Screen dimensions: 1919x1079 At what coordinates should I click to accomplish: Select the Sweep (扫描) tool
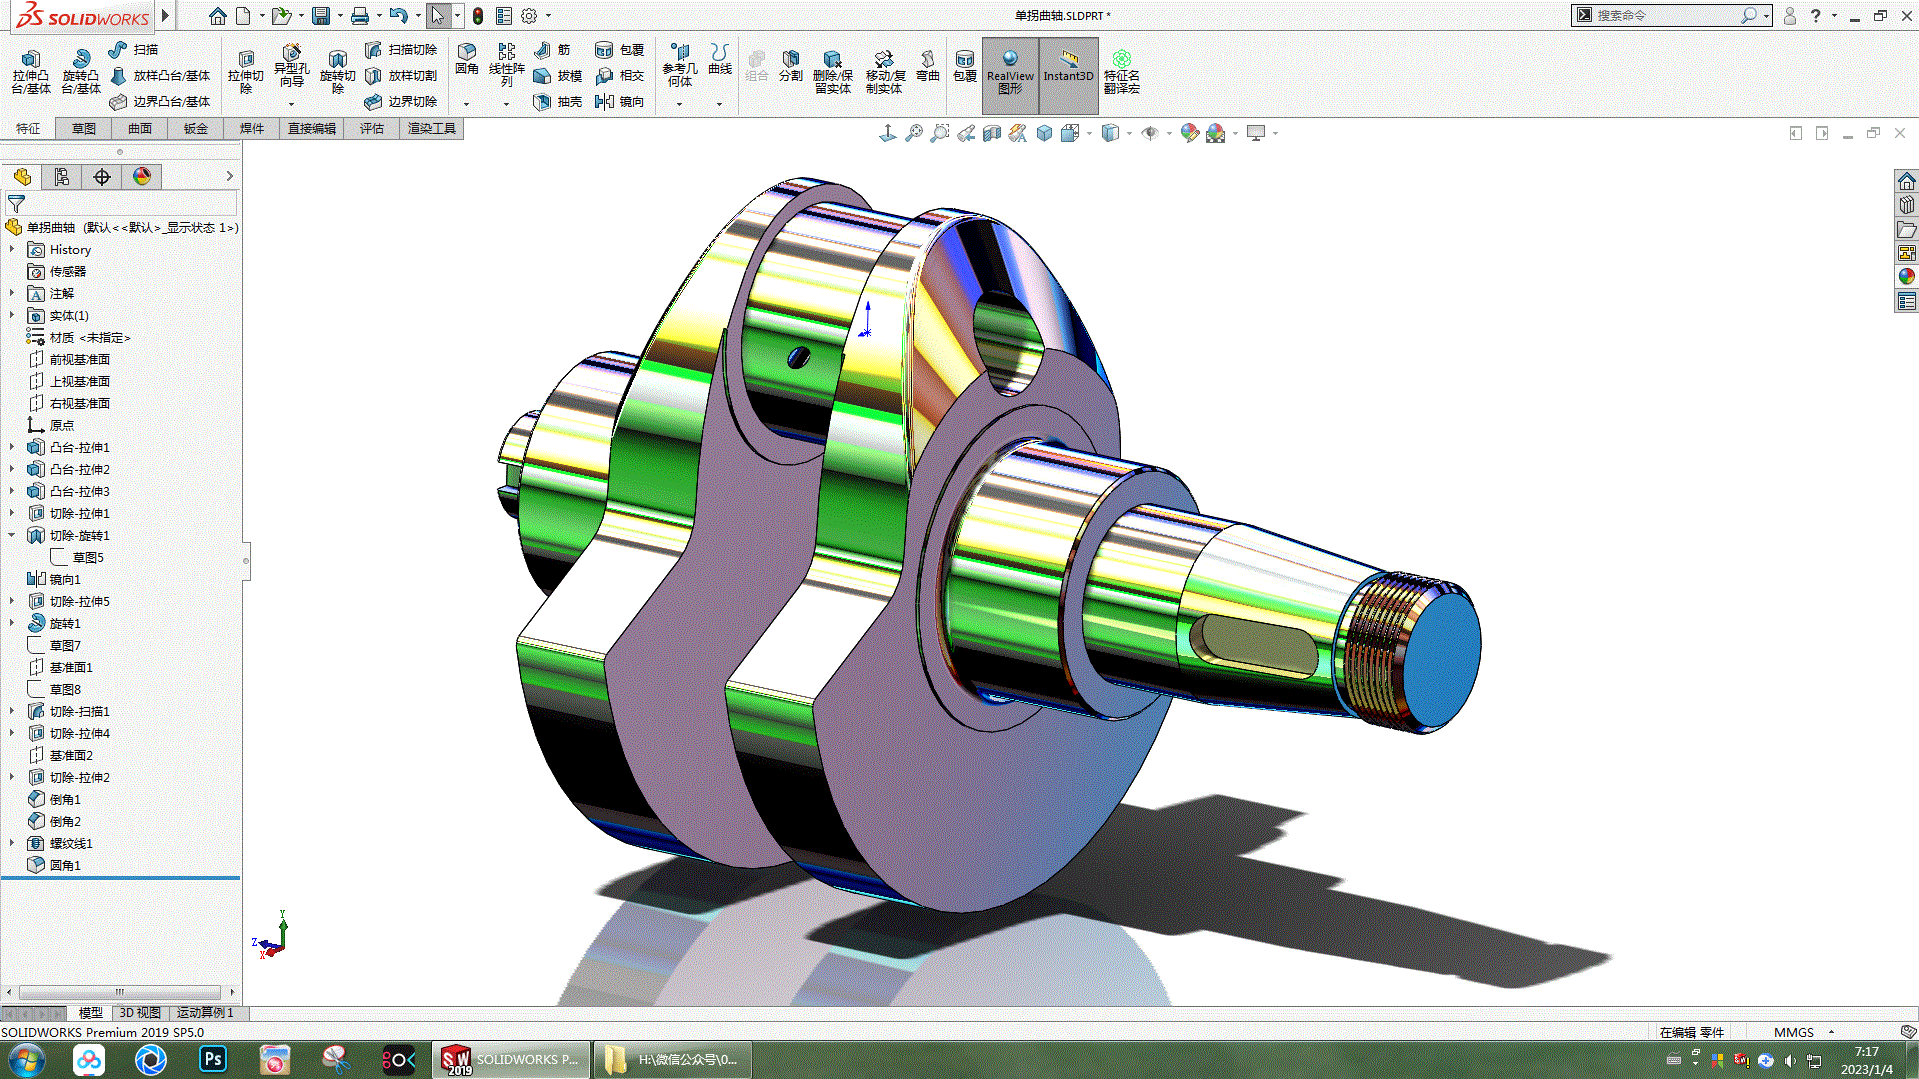click(133, 49)
